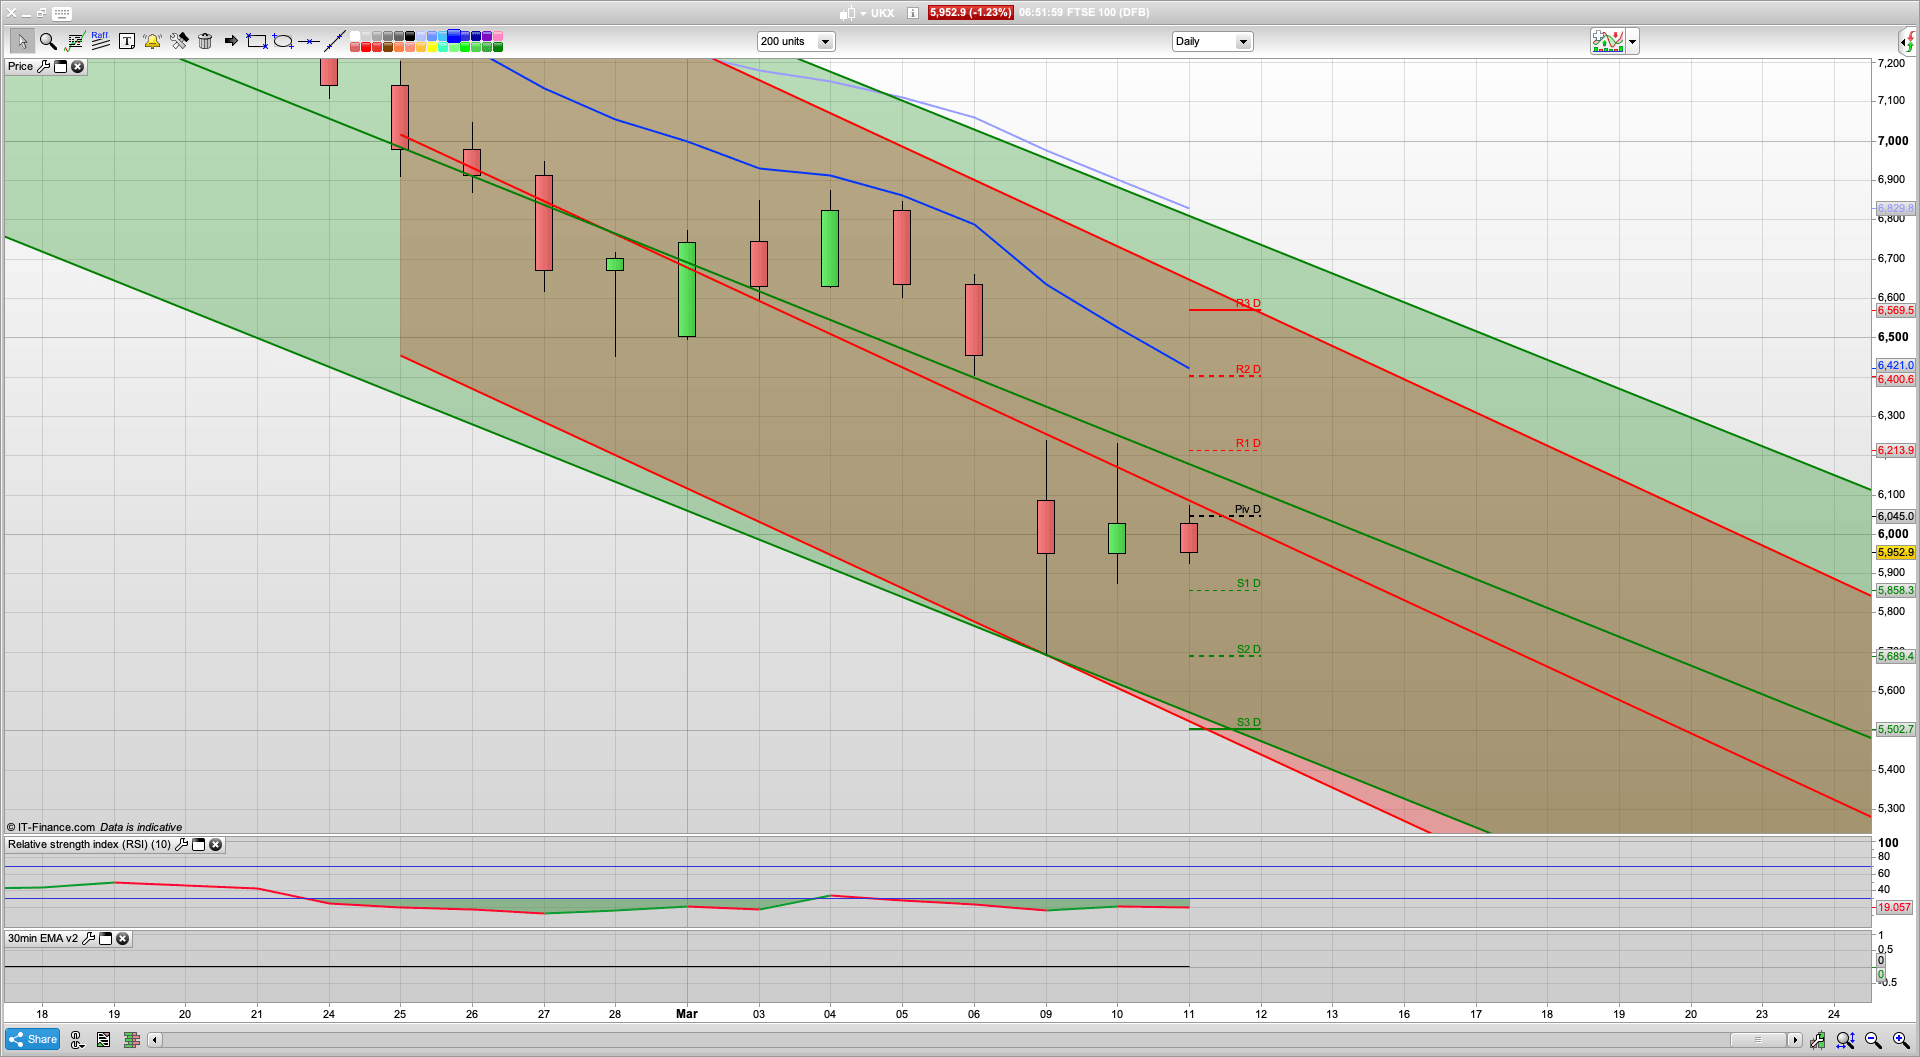
Task: Select the magnifying glass zoom tool
Action: (x=48, y=41)
